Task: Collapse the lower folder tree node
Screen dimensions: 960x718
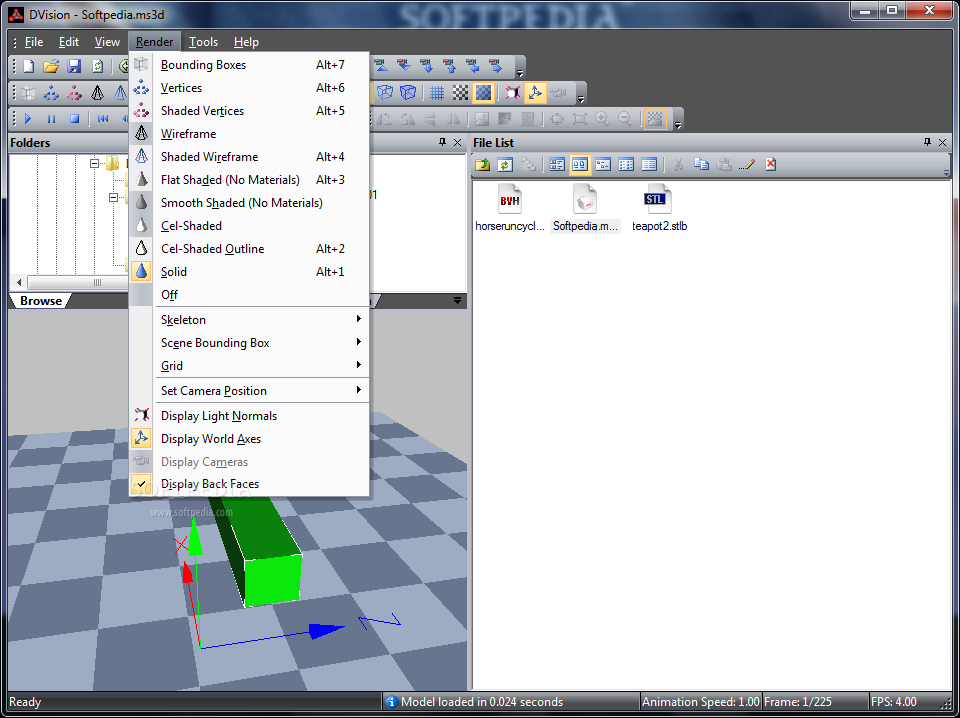Action: tap(113, 198)
